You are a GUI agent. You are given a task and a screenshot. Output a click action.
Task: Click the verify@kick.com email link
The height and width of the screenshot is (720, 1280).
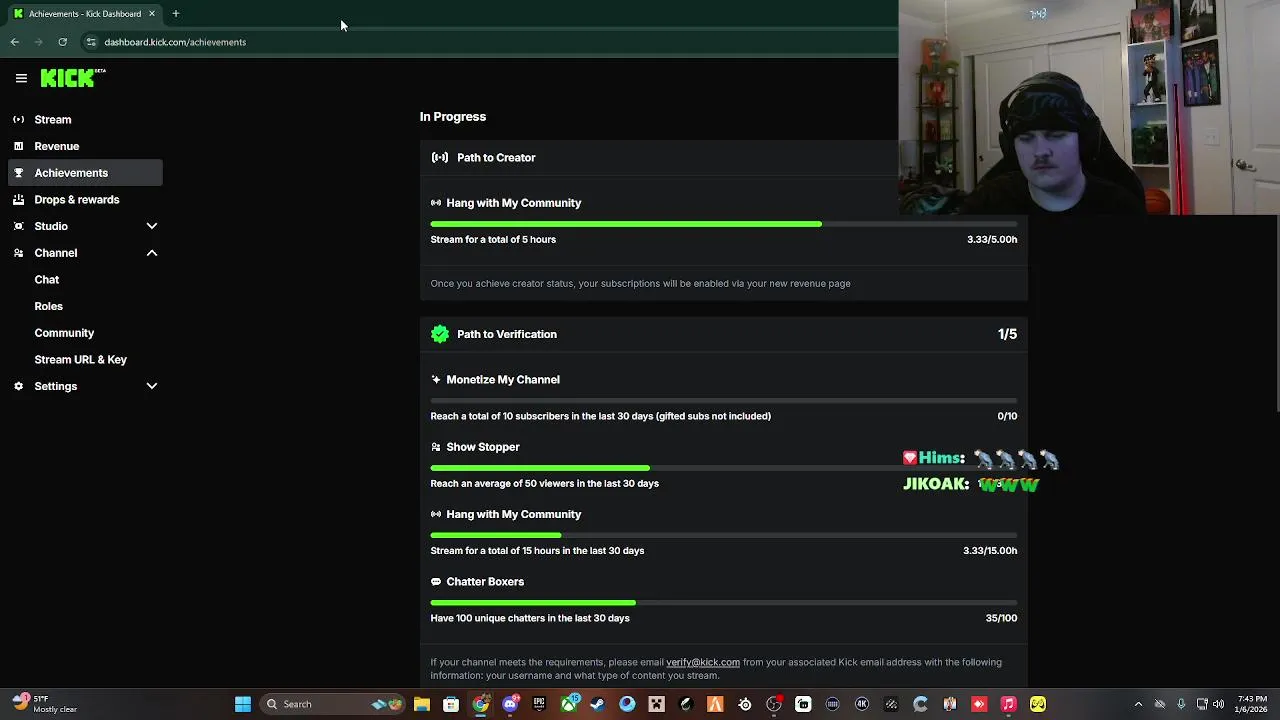pyautogui.click(x=703, y=662)
